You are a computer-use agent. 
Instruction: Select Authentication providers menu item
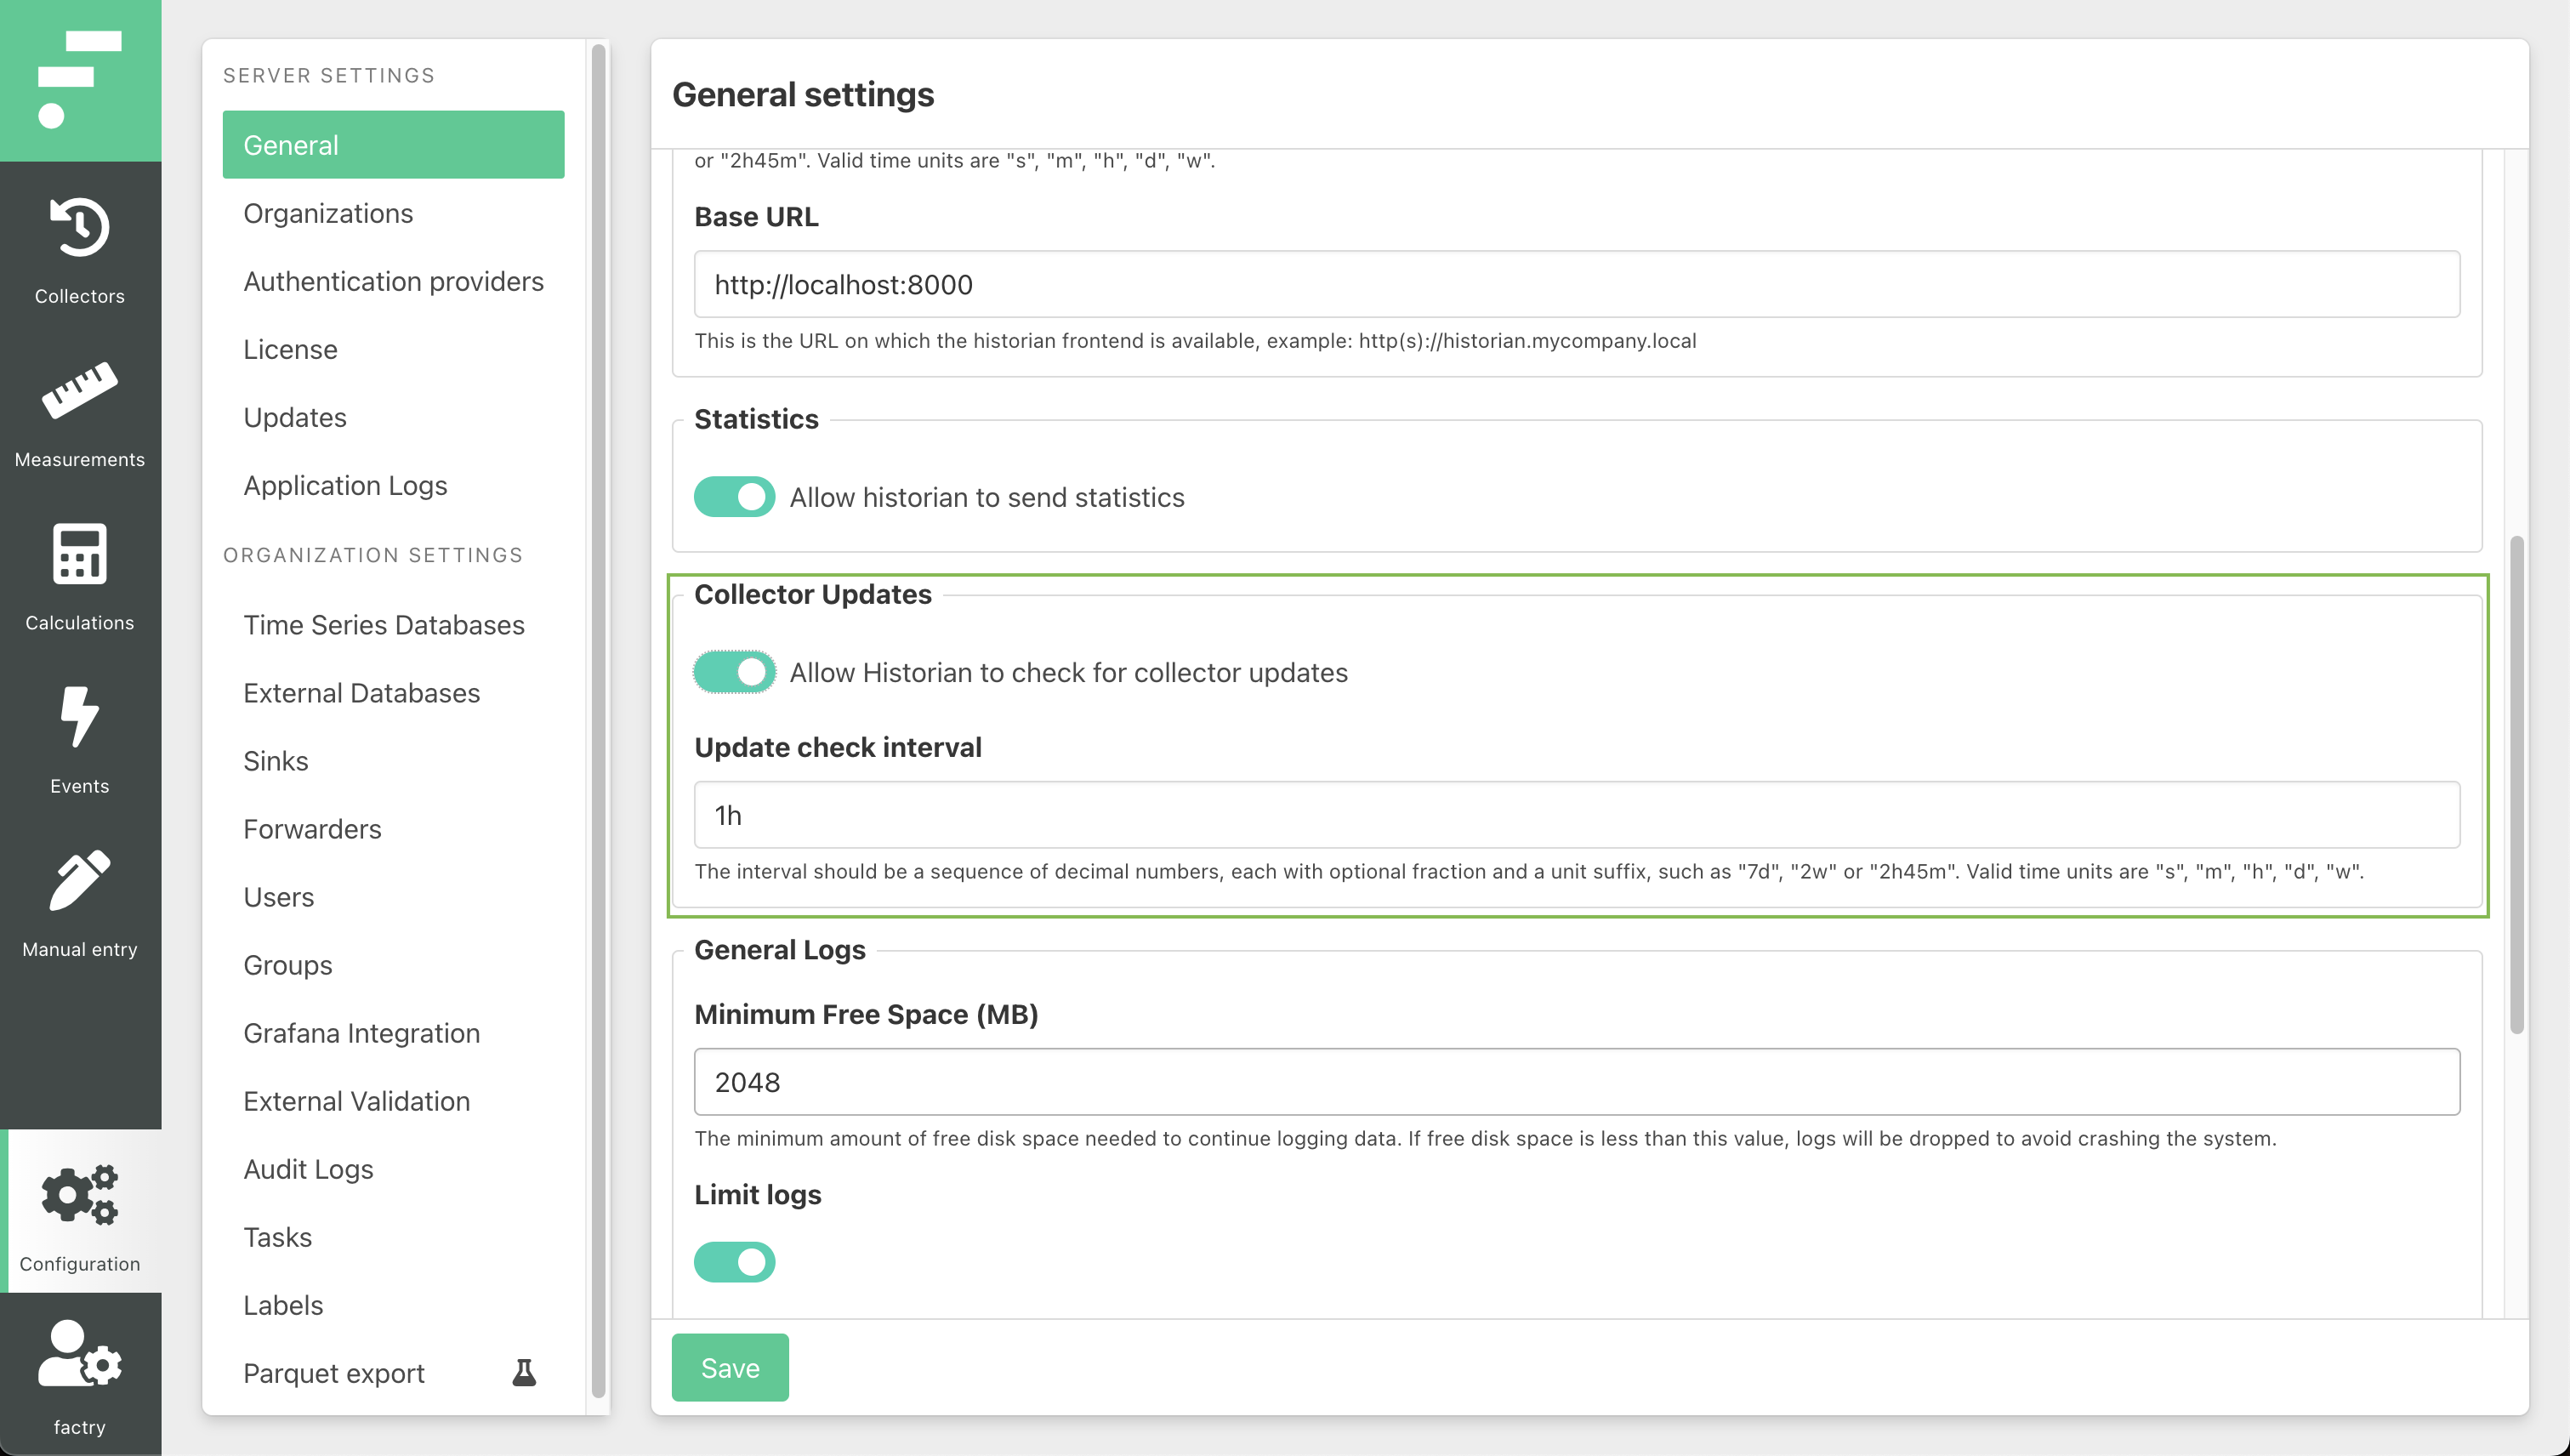(x=394, y=281)
